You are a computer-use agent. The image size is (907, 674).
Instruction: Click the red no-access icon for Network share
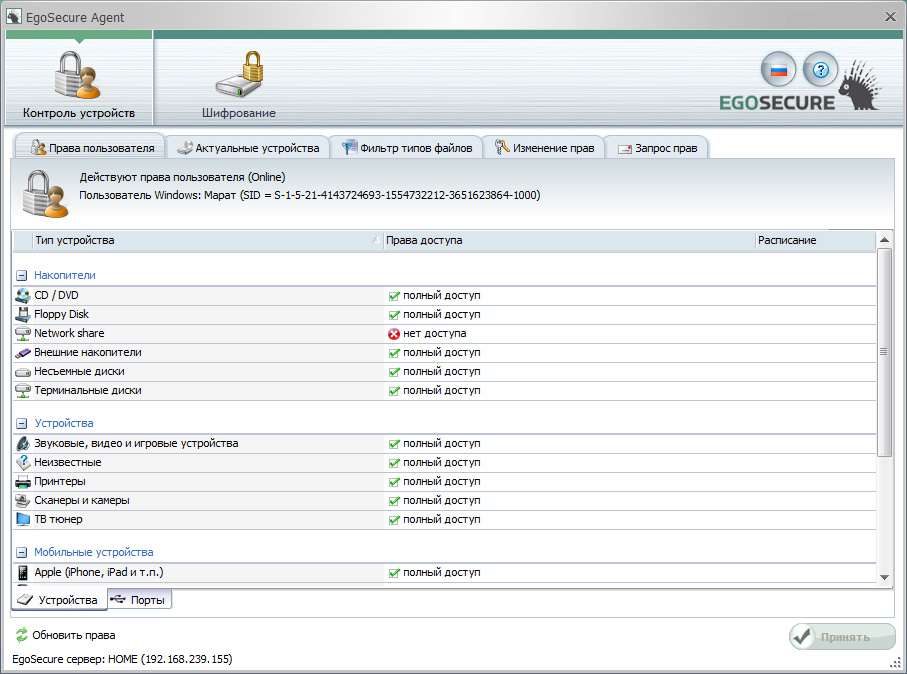click(394, 334)
